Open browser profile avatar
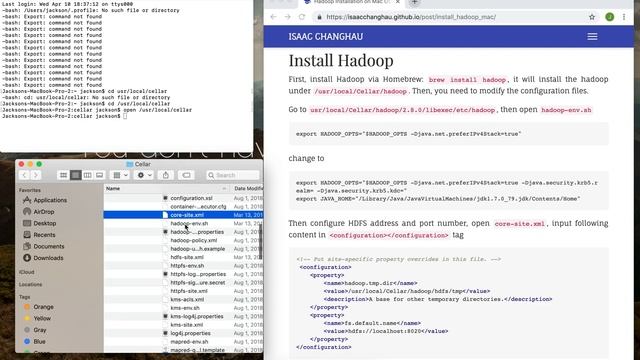640x360 pixels. tap(609, 17)
